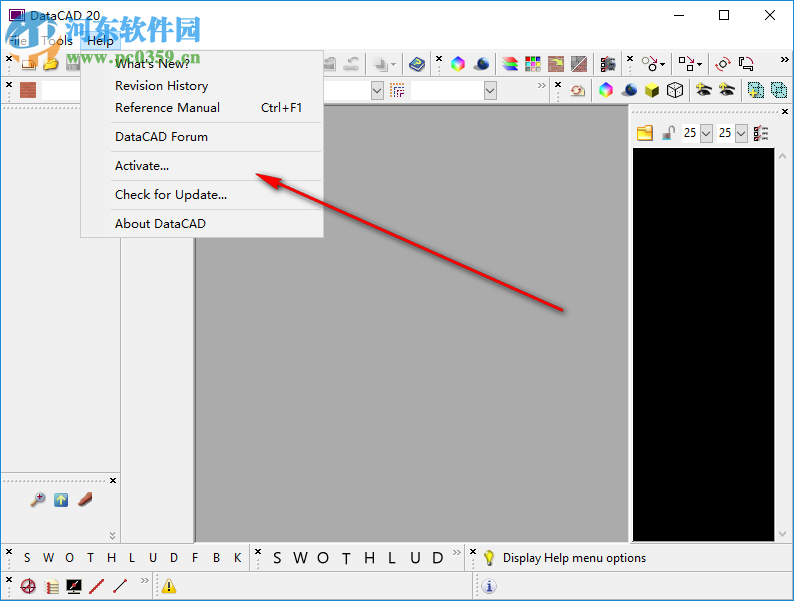Screen dimensions: 794x601
Task: Toggle the F status letter
Action: (x=195, y=558)
